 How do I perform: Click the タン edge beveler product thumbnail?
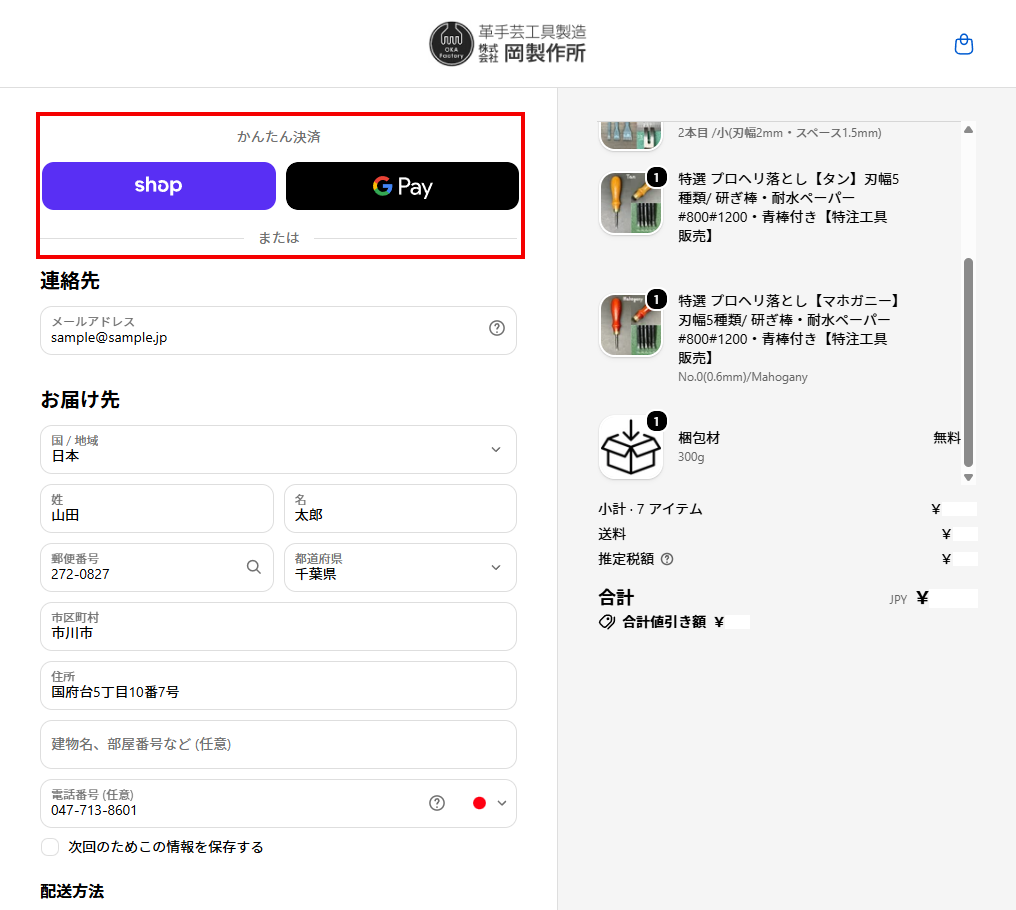pyautogui.click(x=631, y=203)
